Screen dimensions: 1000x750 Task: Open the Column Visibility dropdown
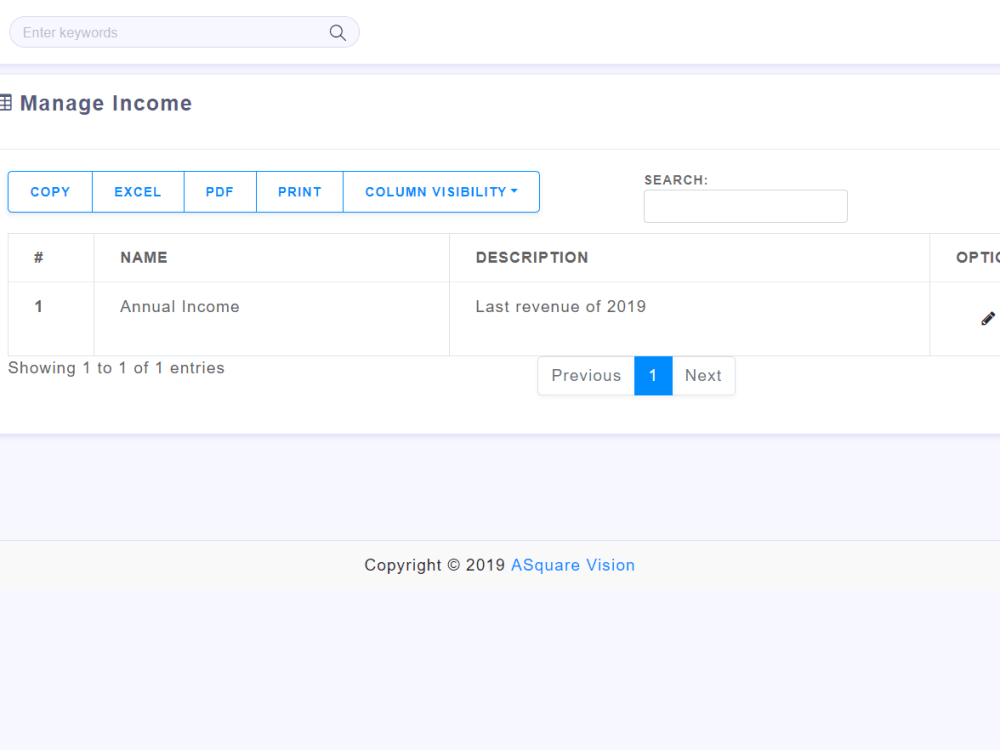pyautogui.click(x=441, y=192)
